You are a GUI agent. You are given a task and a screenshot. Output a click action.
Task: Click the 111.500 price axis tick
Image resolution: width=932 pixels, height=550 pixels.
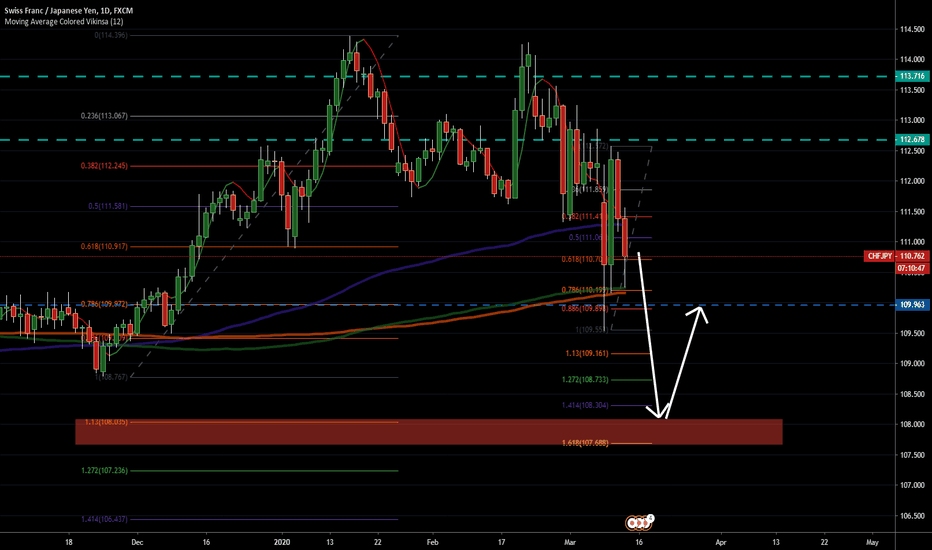tap(912, 212)
